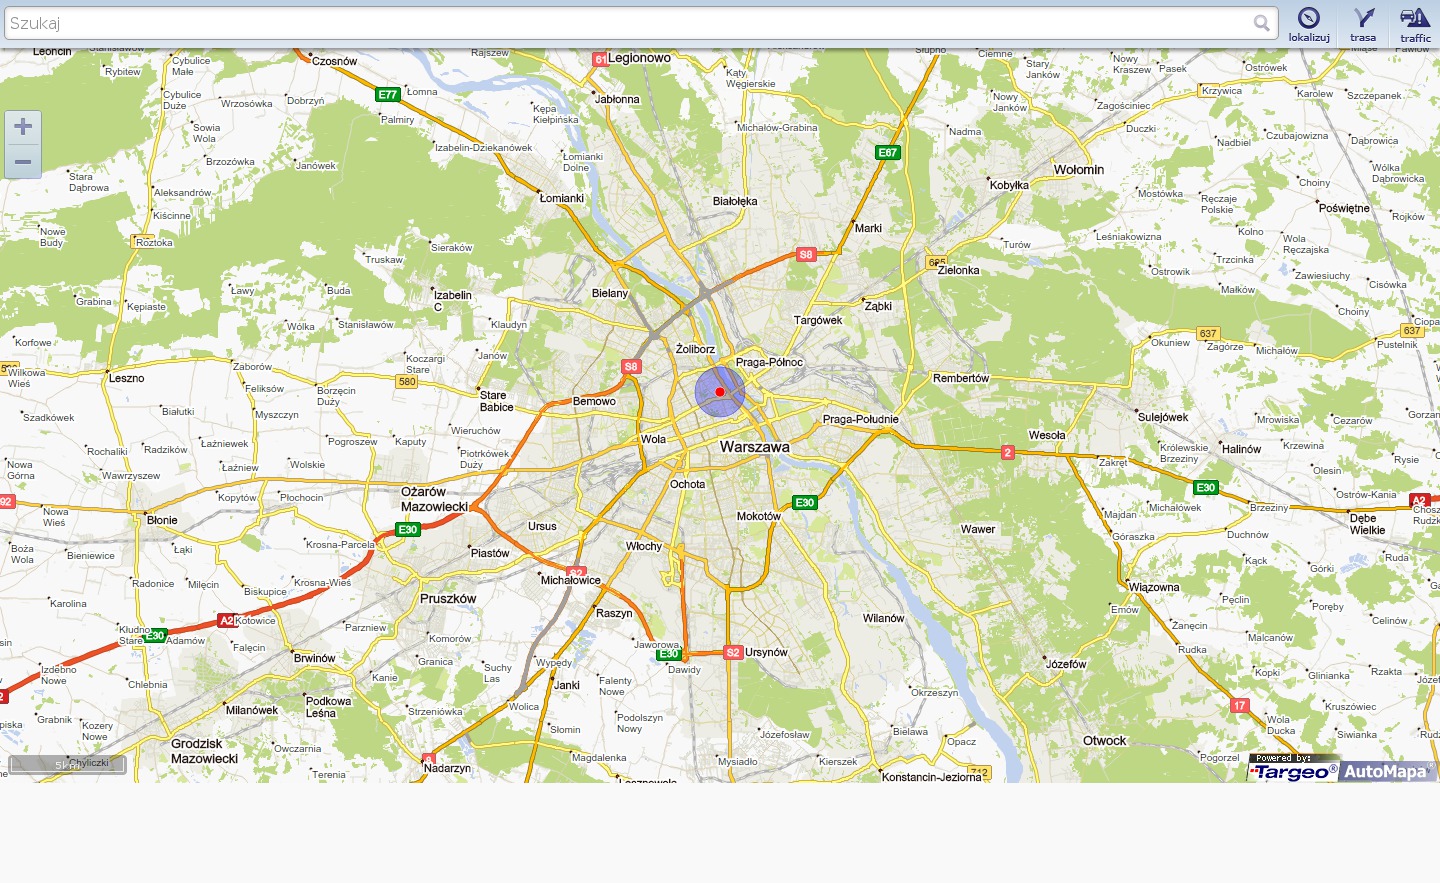Click the 580 road number sign
The image size is (1440, 883).
pos(407,381)
